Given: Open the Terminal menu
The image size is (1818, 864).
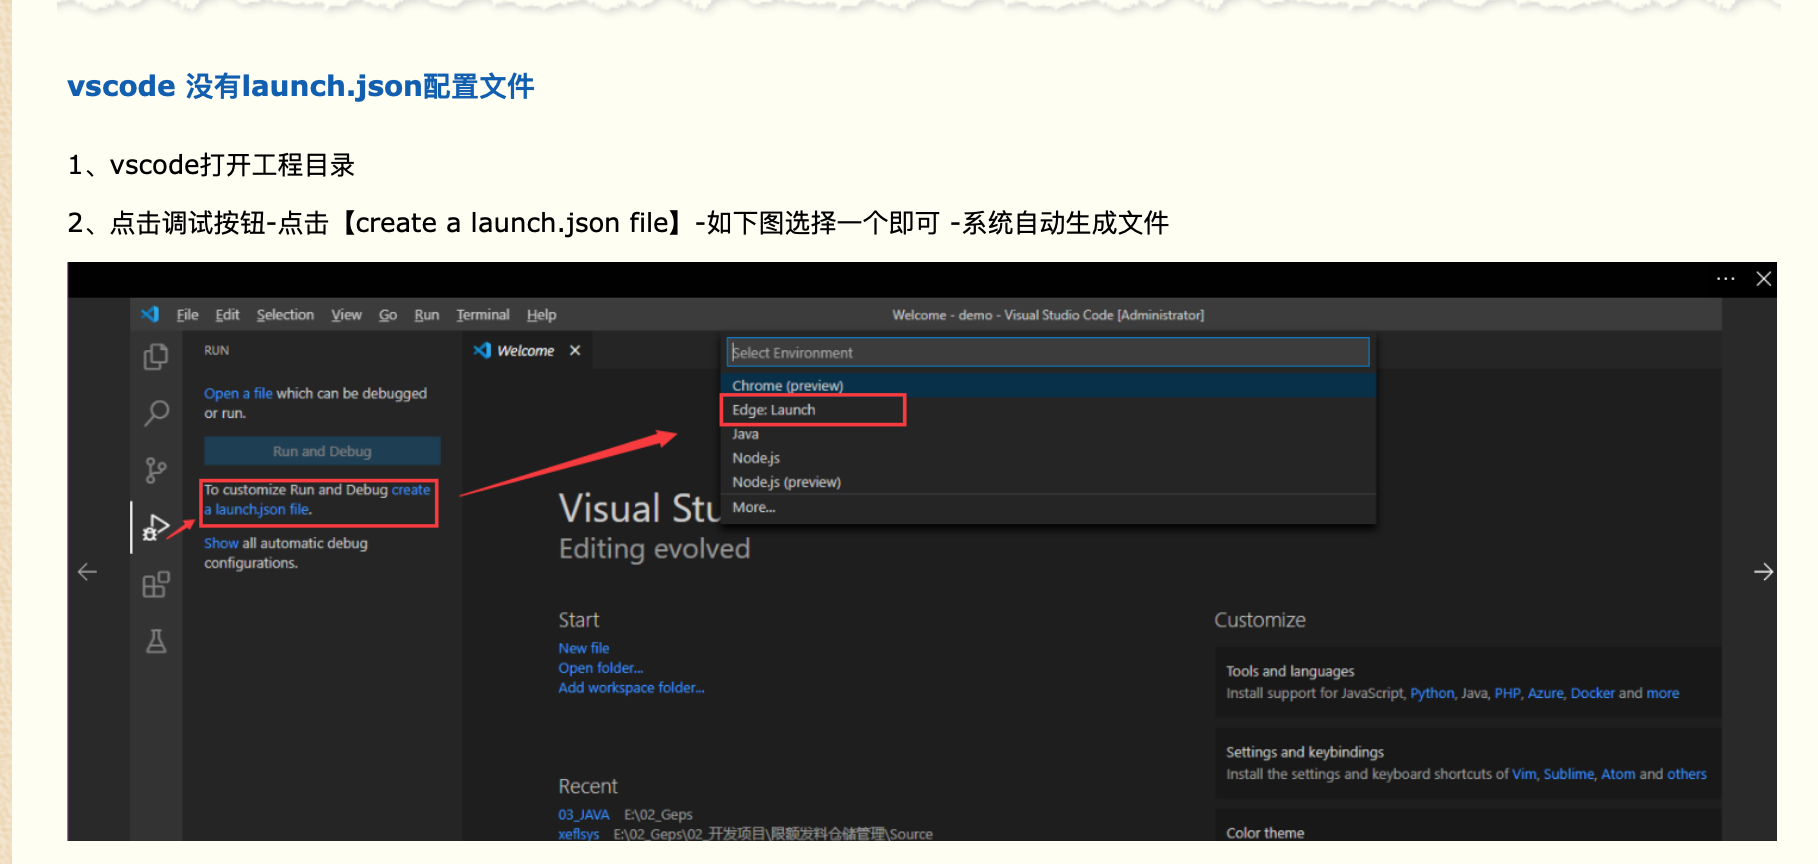Looking at the screenshot, I should click(x=483, y=315).
